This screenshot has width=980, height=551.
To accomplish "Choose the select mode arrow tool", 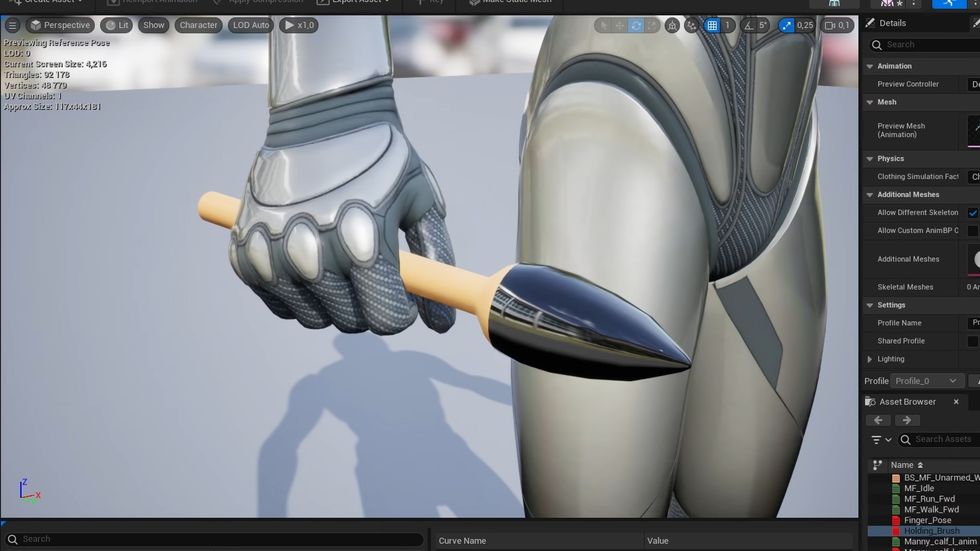I will (602, 25).
